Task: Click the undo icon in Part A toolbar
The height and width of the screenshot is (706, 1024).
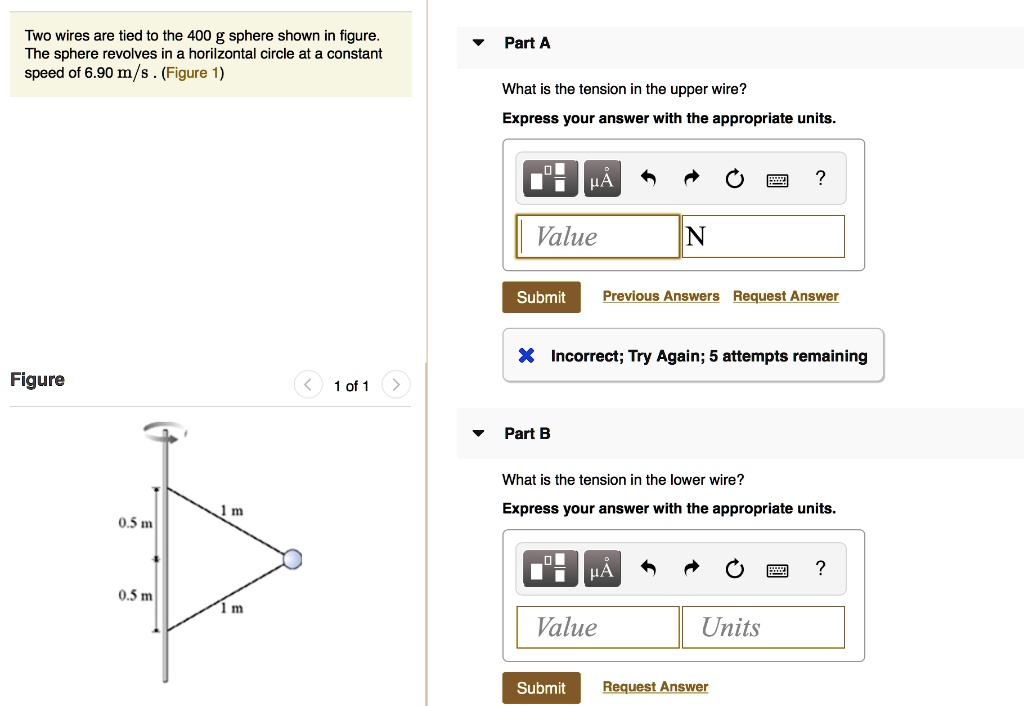Action: click(x=648, y=178)
